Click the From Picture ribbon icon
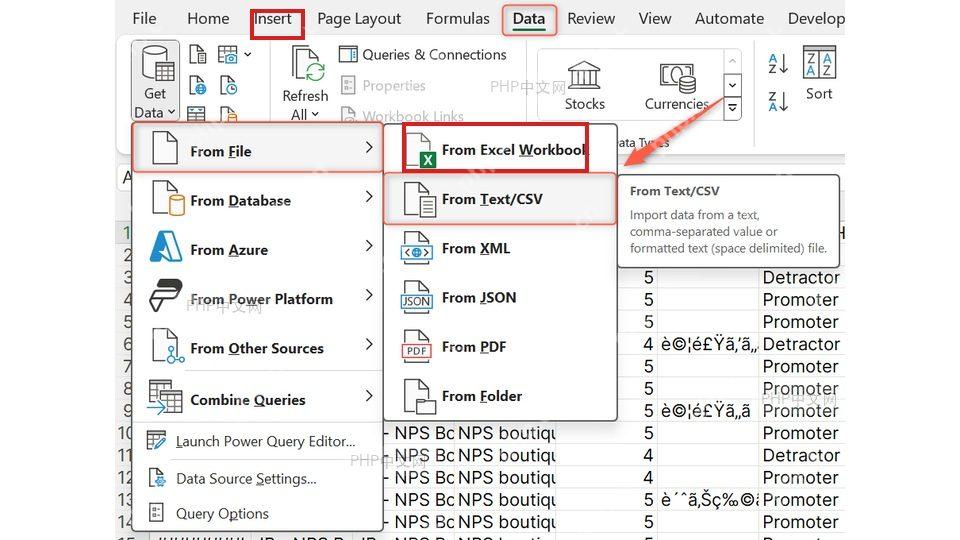 228,54
